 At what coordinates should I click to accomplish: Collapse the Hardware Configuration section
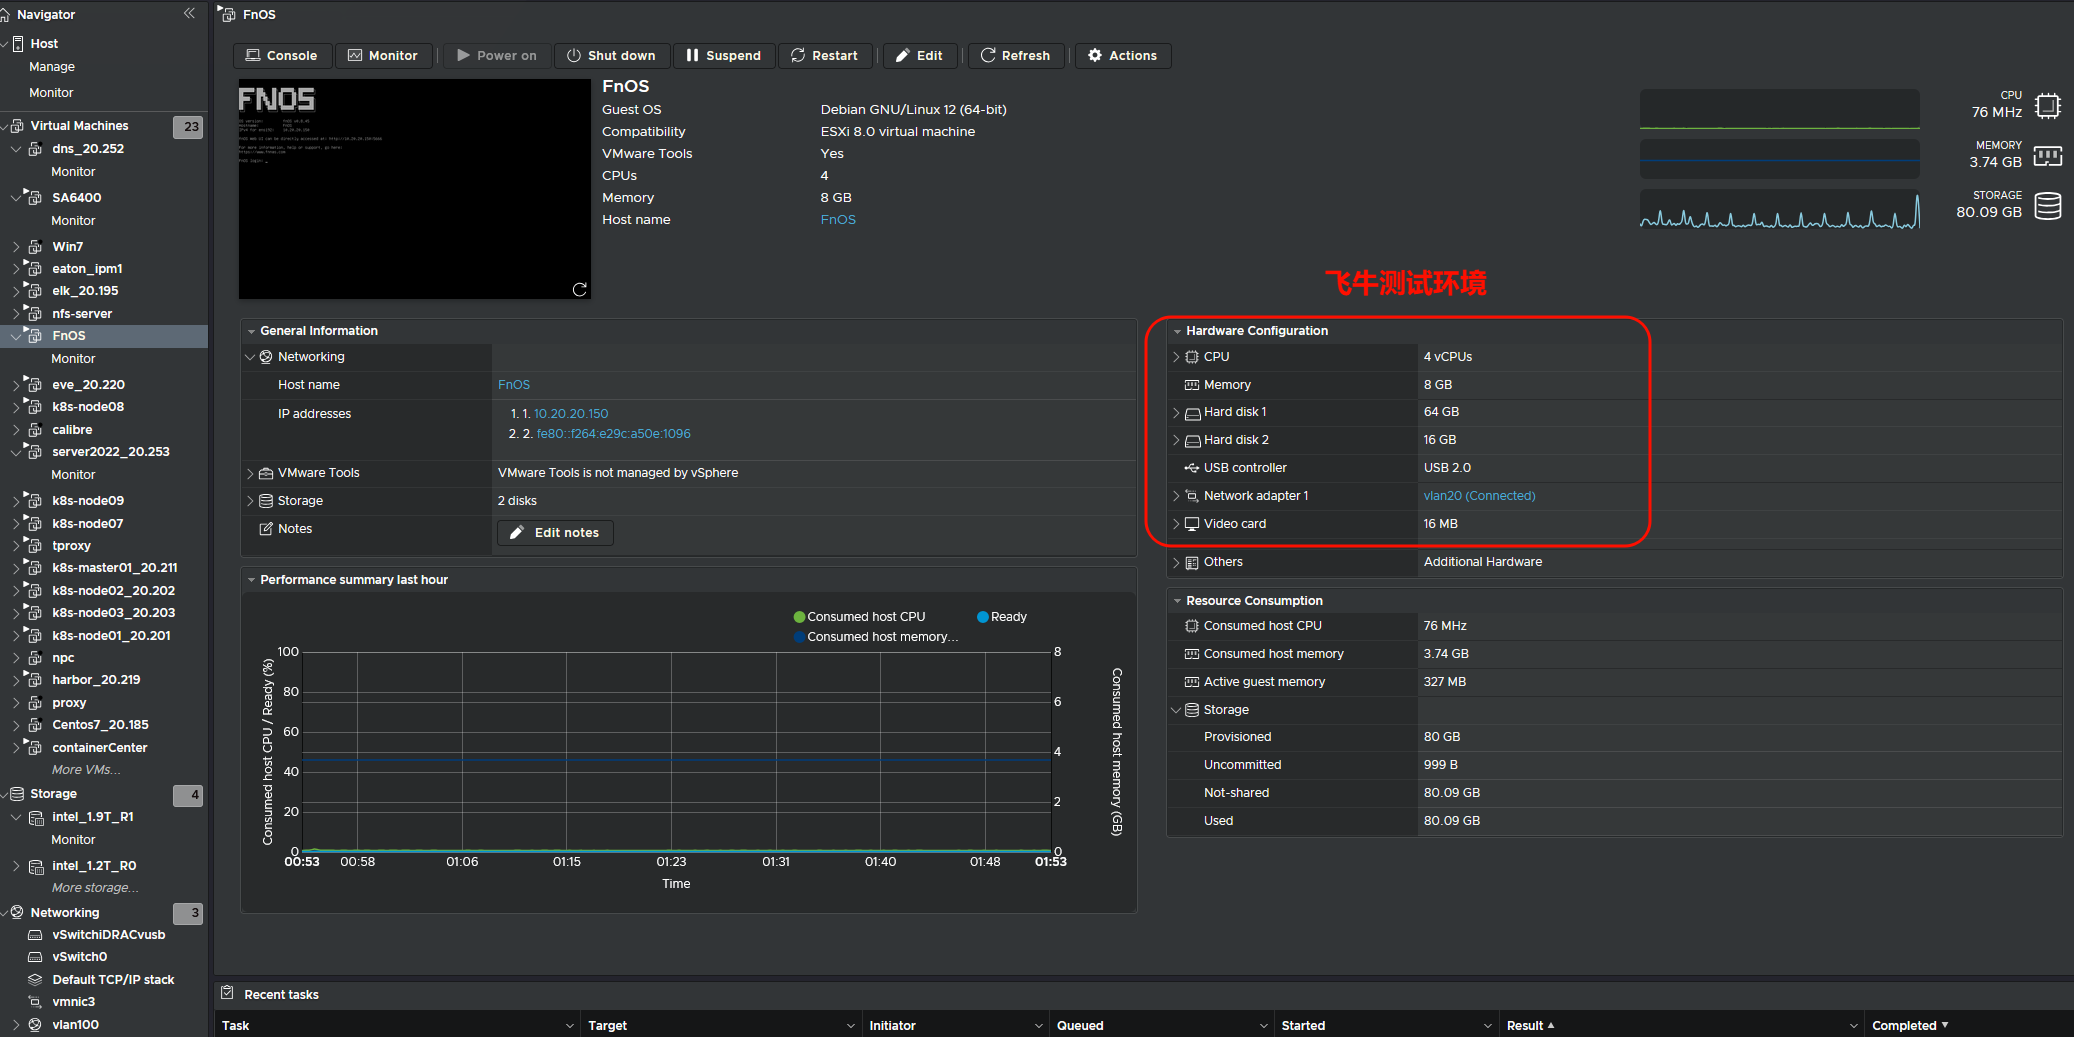click(1177, 331)
